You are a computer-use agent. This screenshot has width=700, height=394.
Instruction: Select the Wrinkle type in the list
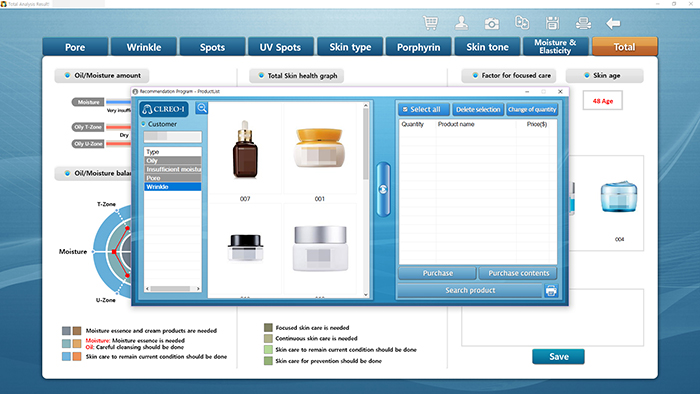click(172, 187)
